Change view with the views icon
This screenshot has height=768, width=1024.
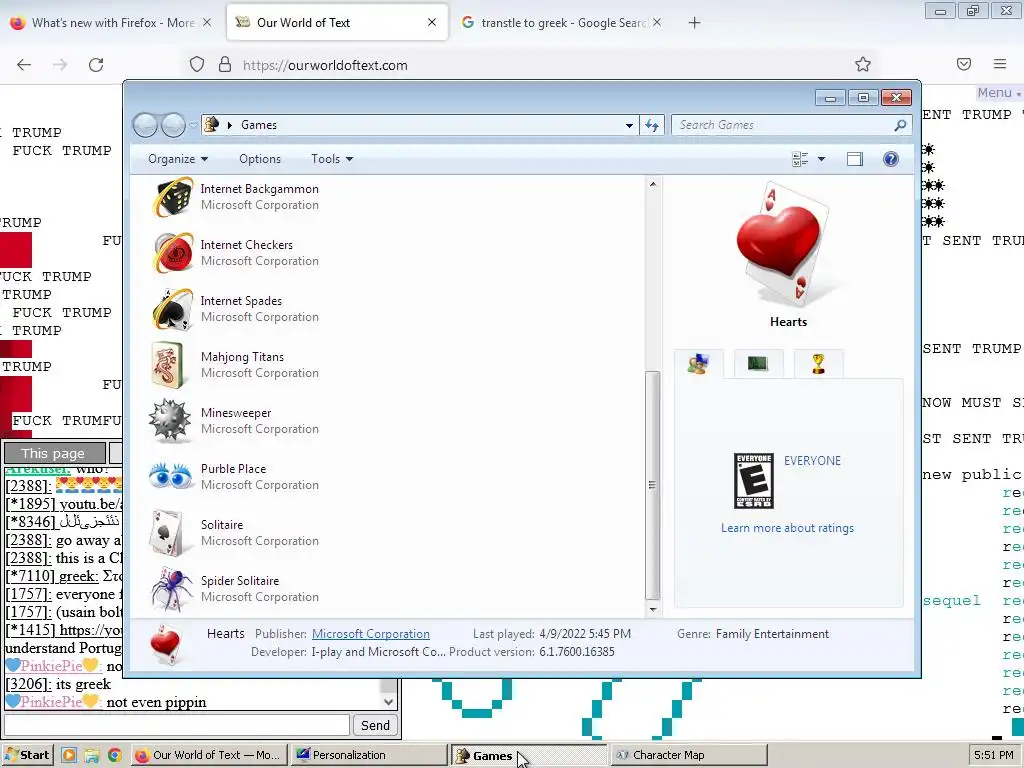[800, 159]
